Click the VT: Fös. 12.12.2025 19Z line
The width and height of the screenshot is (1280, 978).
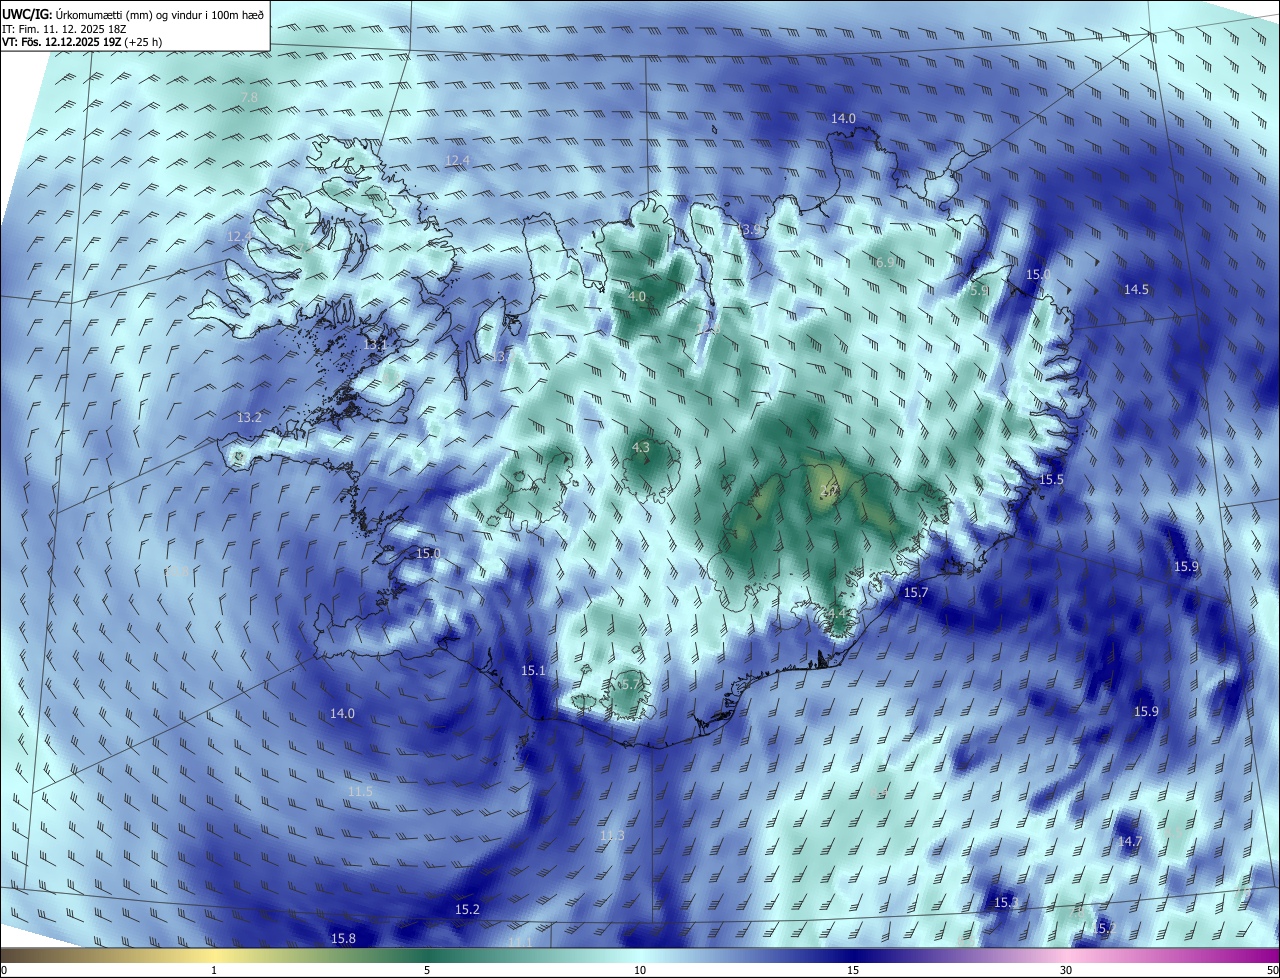pyautogui.click(x=82, y=42)
